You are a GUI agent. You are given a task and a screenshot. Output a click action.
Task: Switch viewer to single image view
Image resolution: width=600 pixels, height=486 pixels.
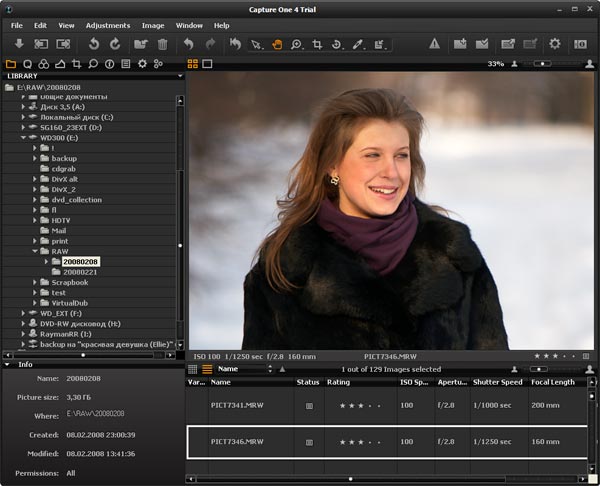(x=207, y=64)
